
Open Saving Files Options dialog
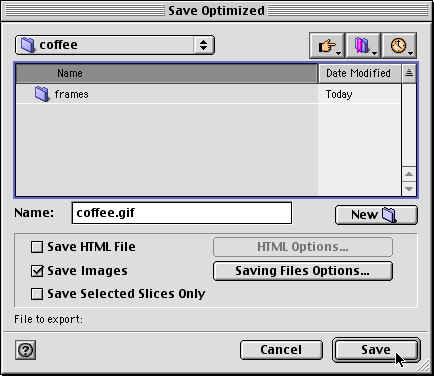click(x=303, y=271)
